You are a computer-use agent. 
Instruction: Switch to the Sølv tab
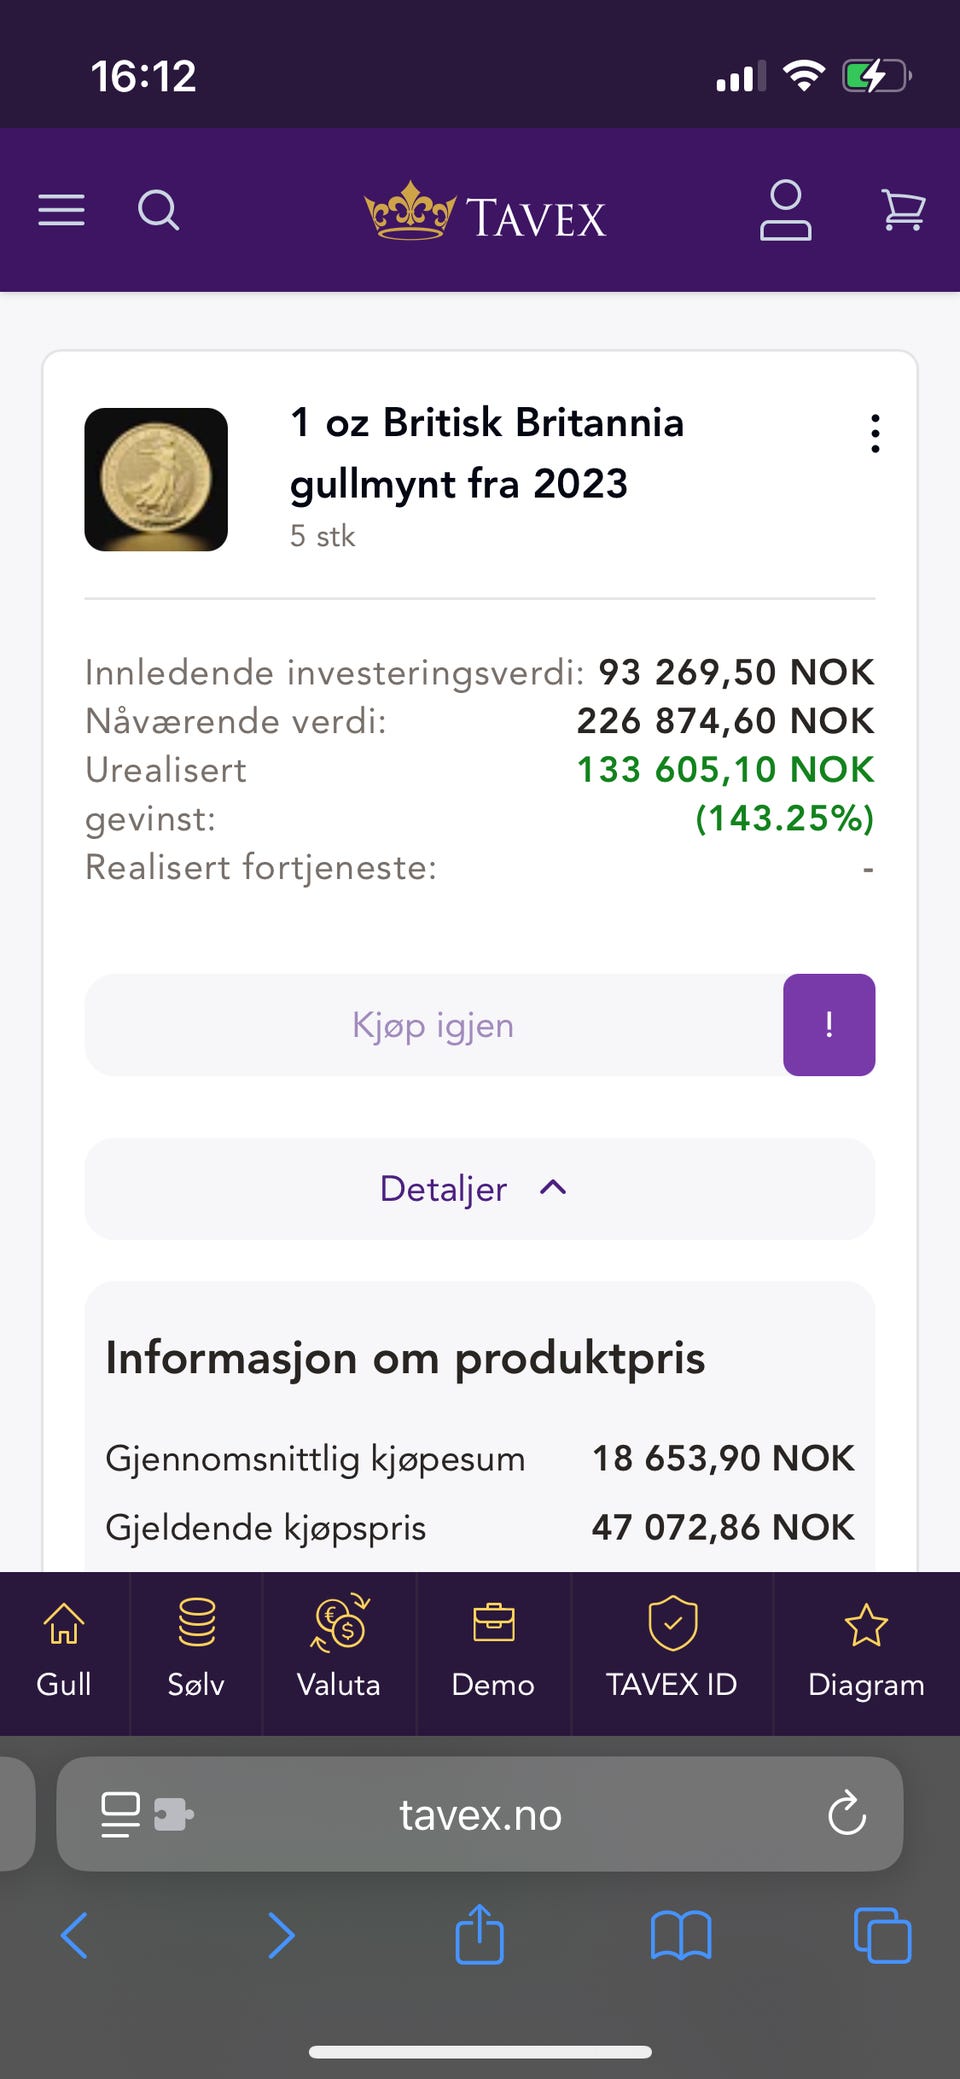point(196,1653)
